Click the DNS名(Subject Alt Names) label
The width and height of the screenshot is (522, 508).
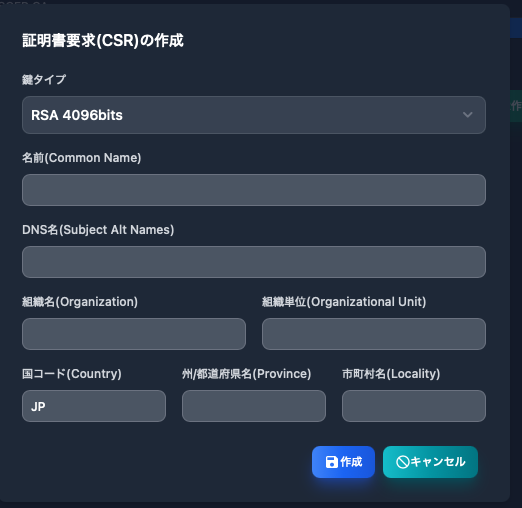pos(98,230)
